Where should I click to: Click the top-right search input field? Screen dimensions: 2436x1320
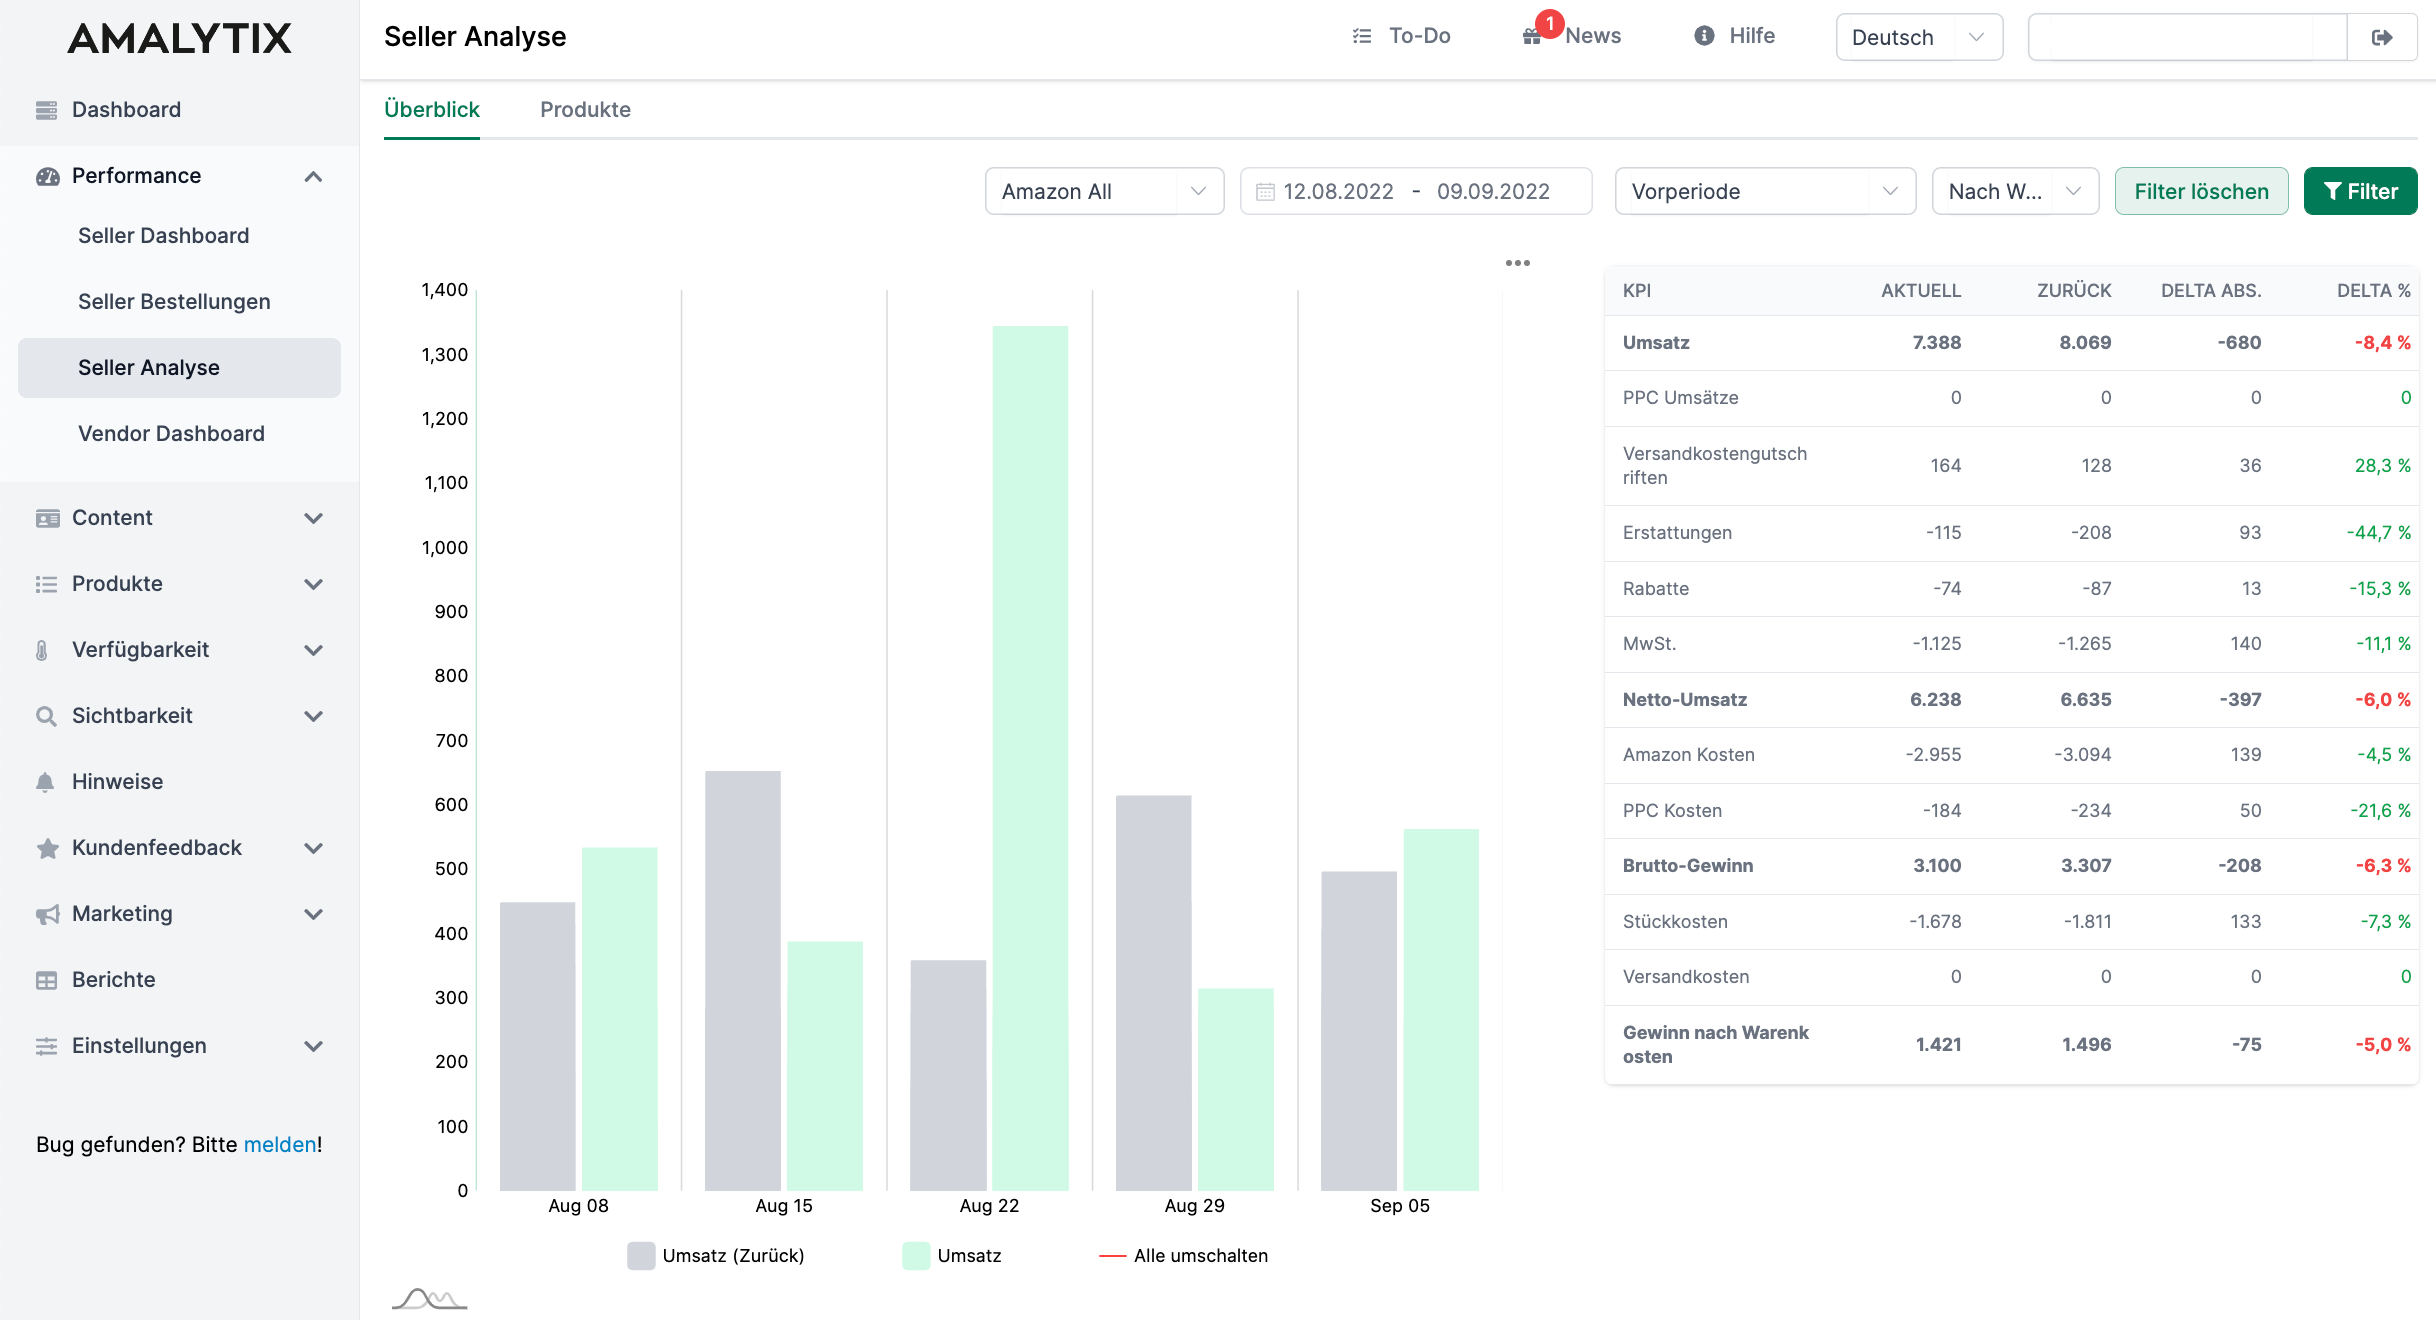pyautogui.click(x=2187, y=37)
